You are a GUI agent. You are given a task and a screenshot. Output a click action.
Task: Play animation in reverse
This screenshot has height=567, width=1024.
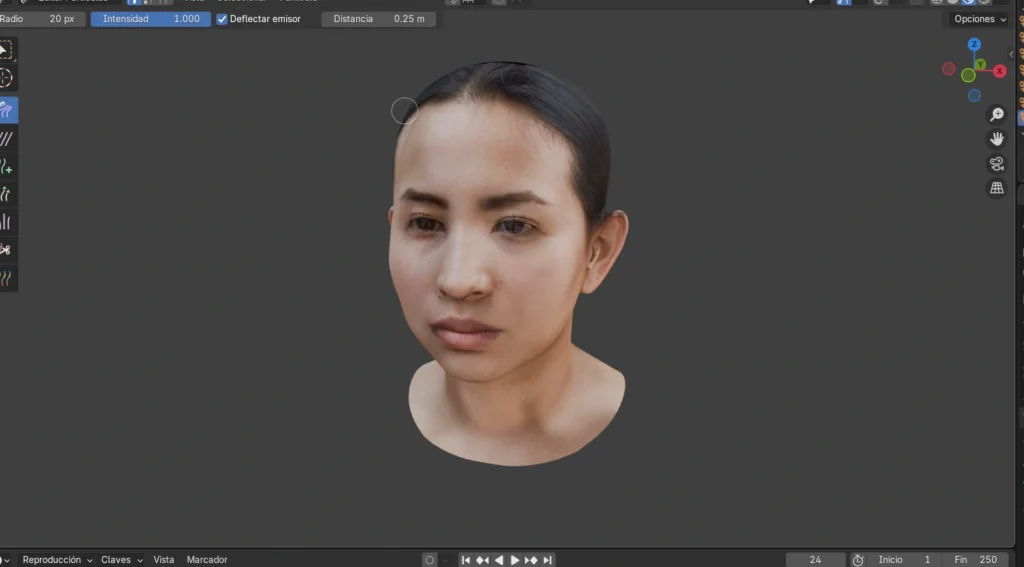[x=498, y=560]
